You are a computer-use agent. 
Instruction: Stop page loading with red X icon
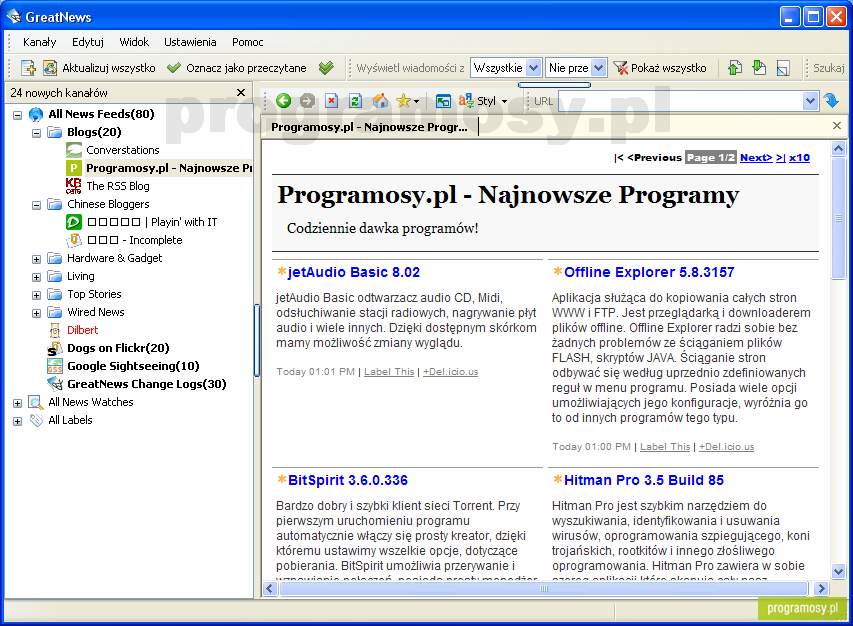coord(331,101)
